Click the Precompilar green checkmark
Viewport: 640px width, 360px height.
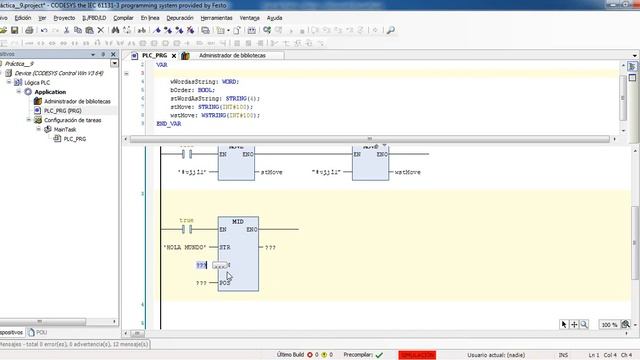click(379, 355)
